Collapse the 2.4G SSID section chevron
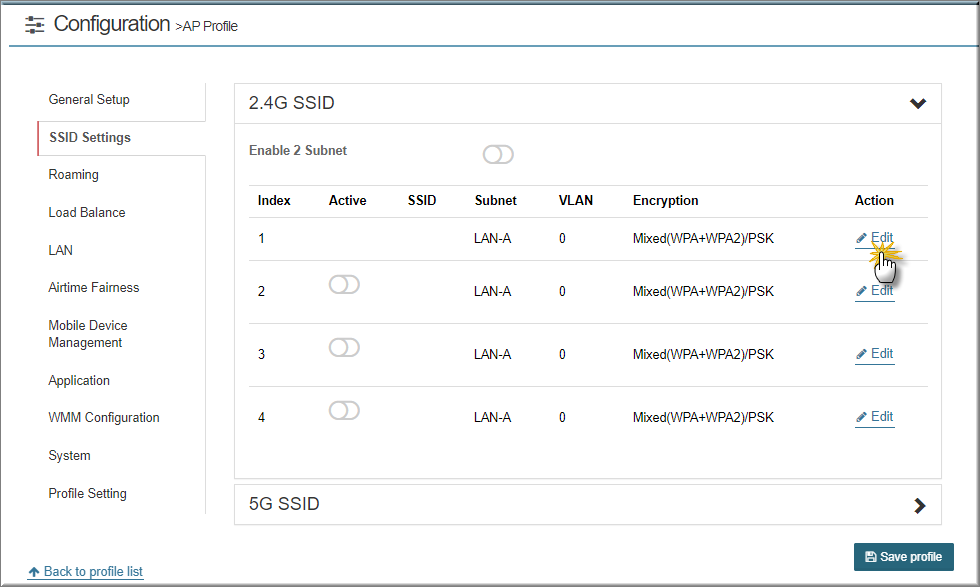Viewport: 980px width, 587px height. point(918,103)
